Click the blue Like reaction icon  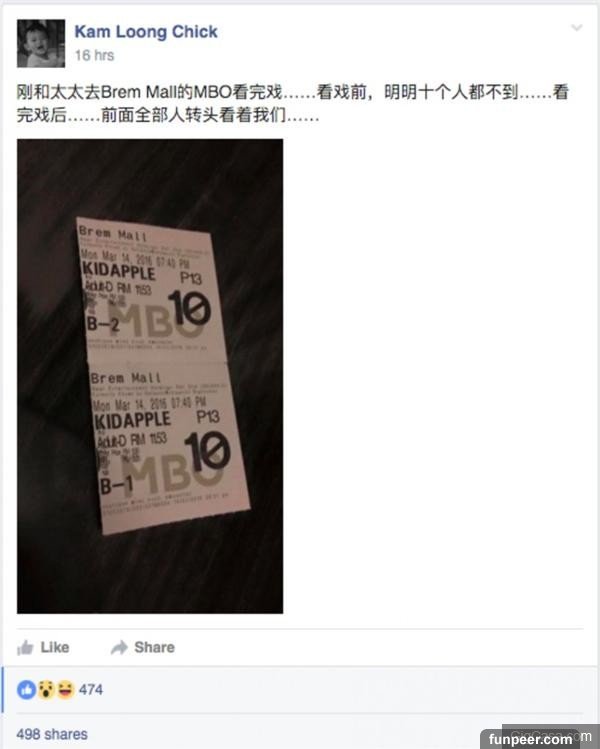point(26,690)
